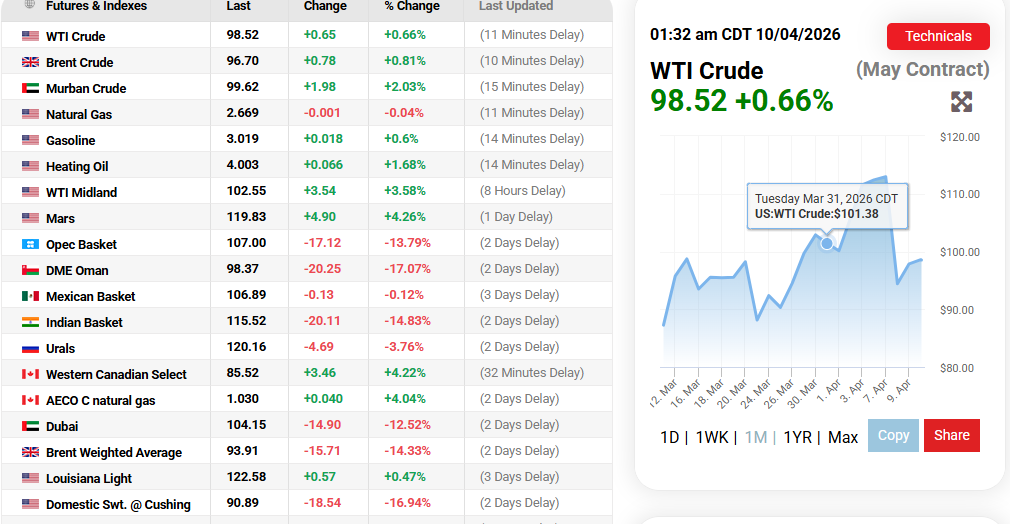Click the US flag icon beside WTI Crude
Screen dimensions: 1010x524
[30, 36]
